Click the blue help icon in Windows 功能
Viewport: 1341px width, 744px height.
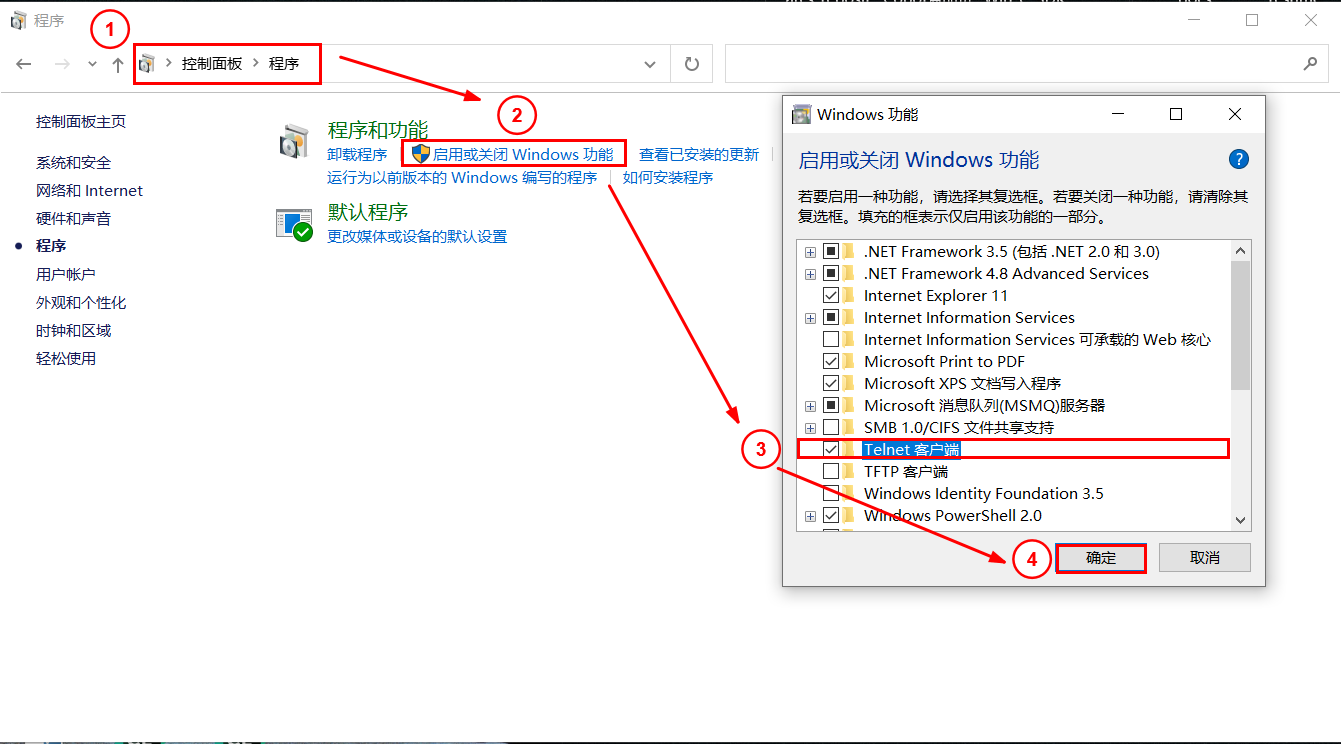pyautogui.click(x=1238, y=159)
